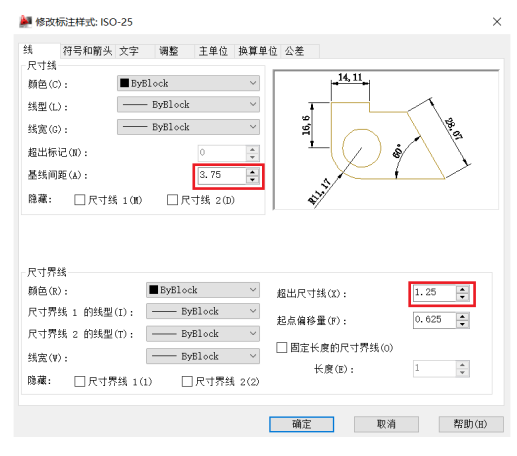
Task: Open the 主单位 tab
Action: [214, 51]
